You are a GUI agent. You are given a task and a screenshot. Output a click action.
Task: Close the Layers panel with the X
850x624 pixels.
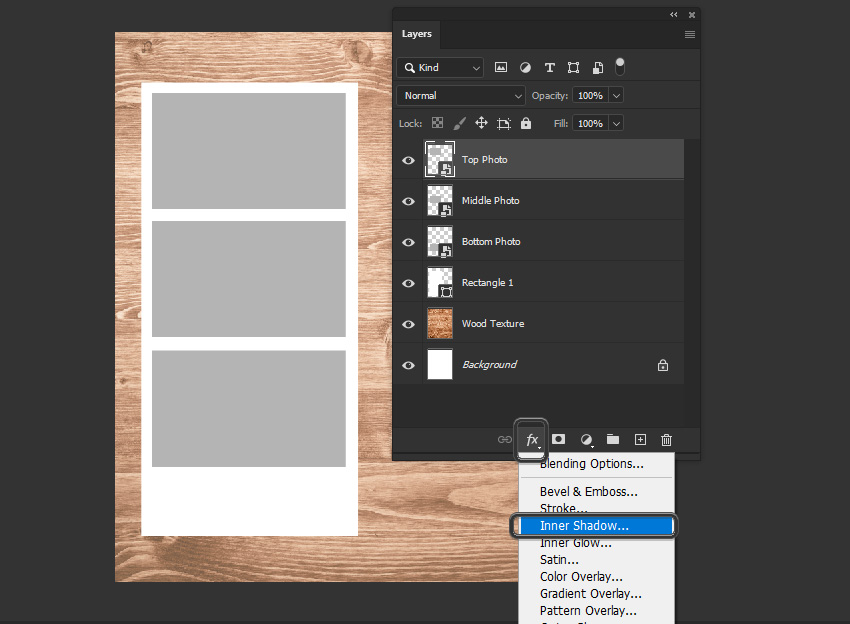[692, 15]
